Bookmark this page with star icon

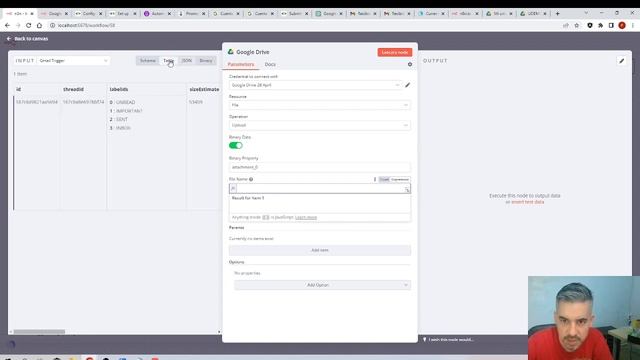pyautogui.click(x=576, y=25)
